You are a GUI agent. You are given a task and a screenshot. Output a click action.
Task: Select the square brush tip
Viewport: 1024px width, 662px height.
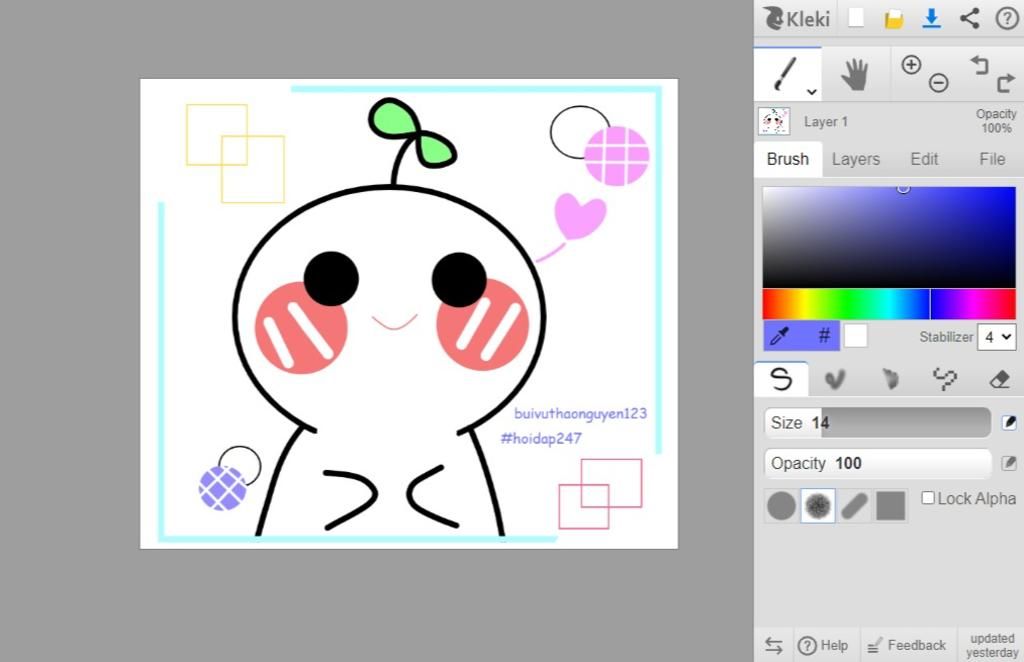[891, 505]
